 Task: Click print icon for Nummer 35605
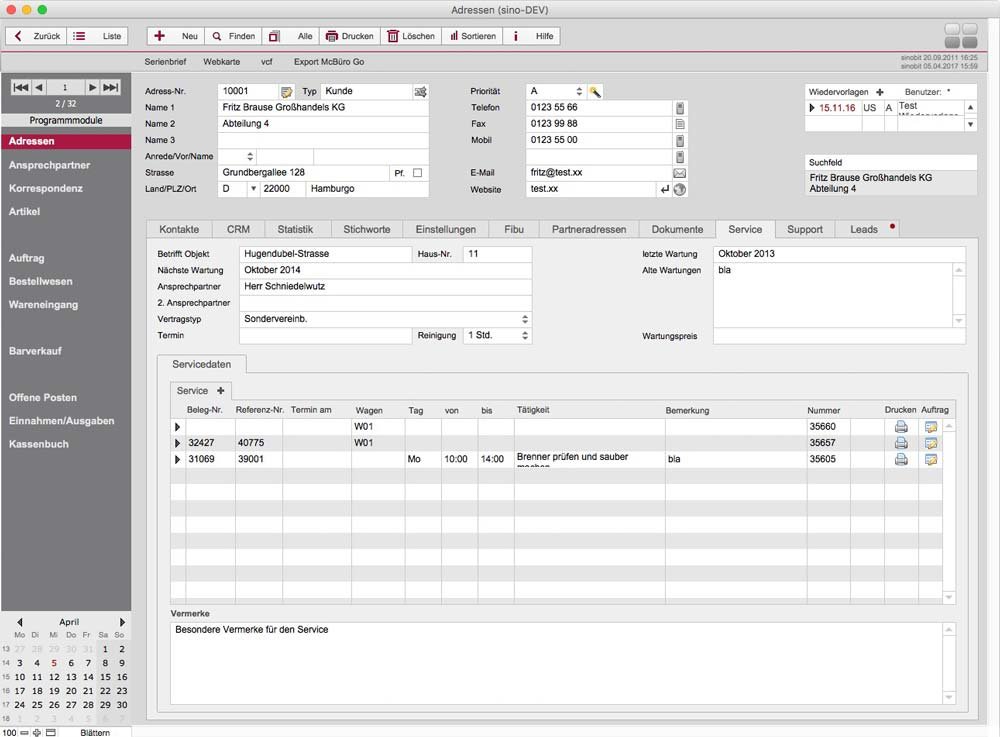tap(901, 460)
